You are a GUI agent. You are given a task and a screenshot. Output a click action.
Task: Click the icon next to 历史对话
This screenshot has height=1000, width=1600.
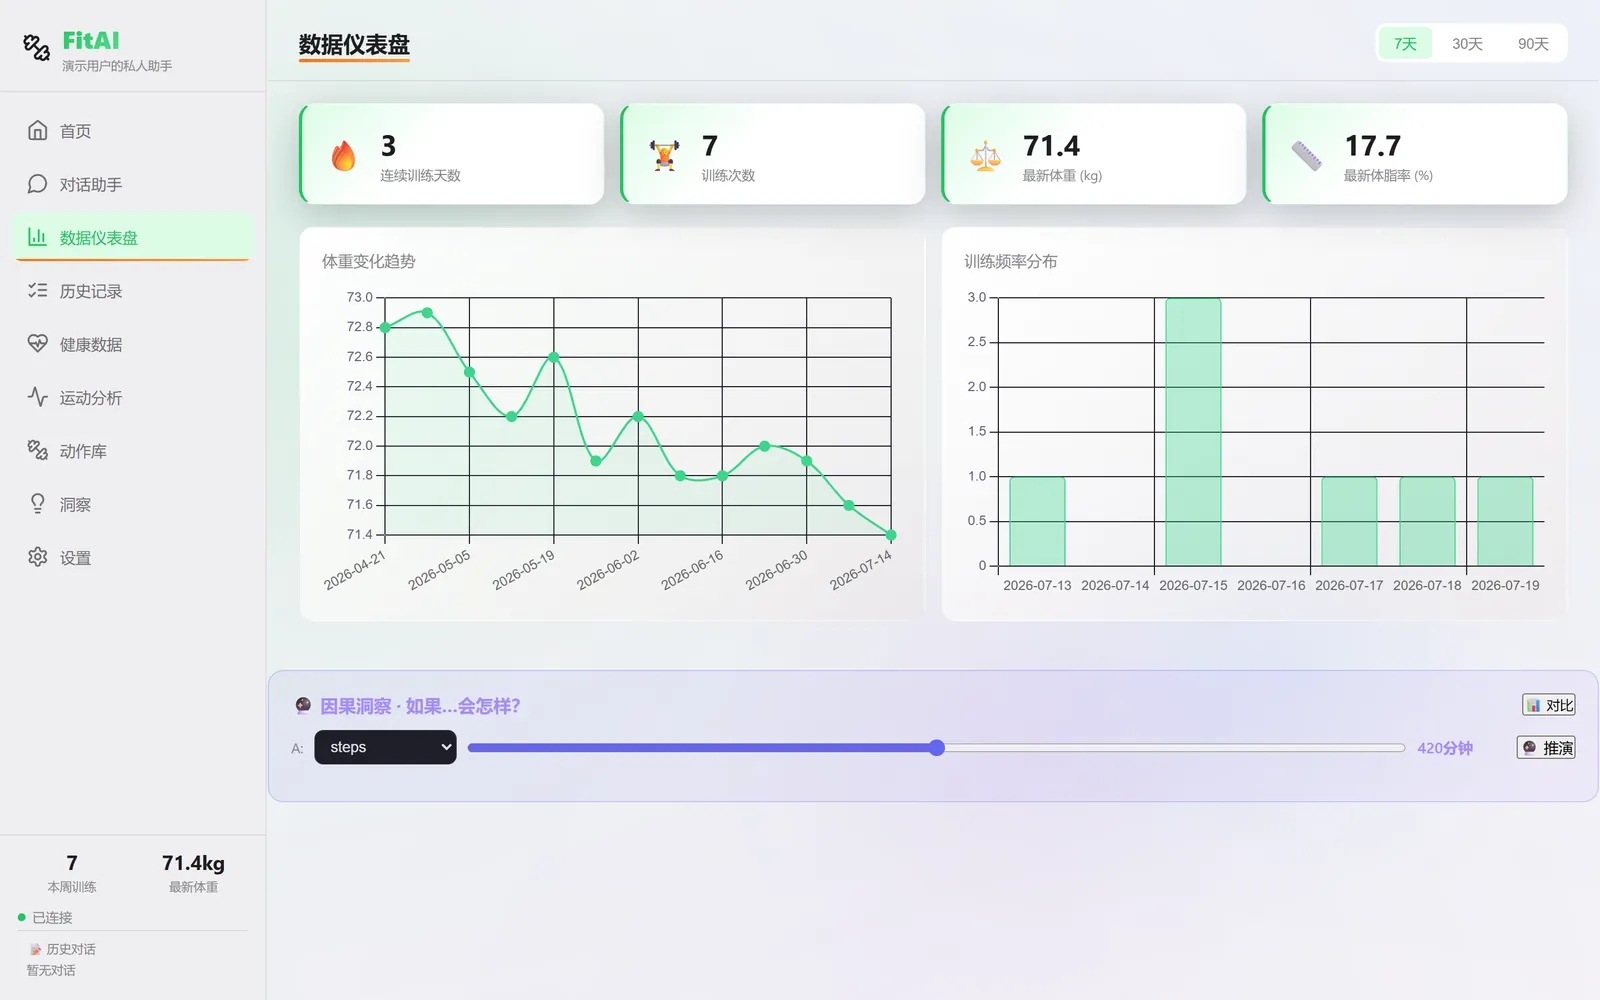click(36, 949)
